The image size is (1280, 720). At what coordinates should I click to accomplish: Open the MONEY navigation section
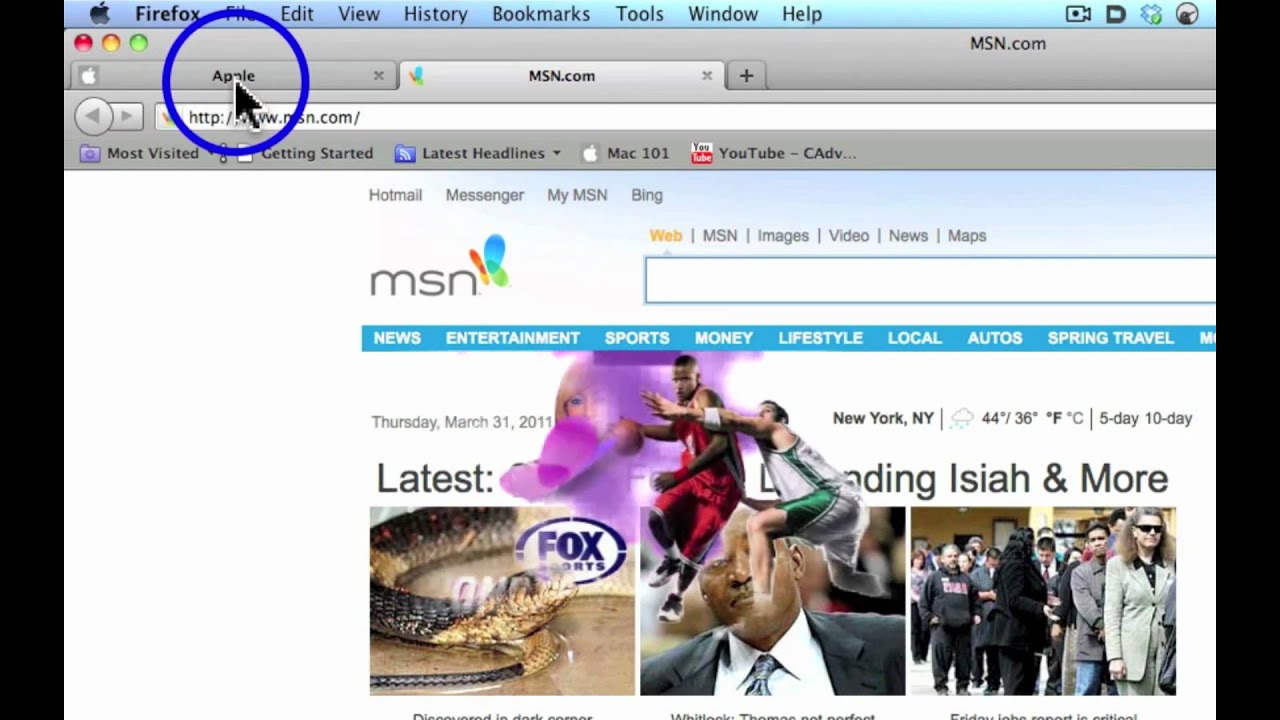tap(724, 338)
